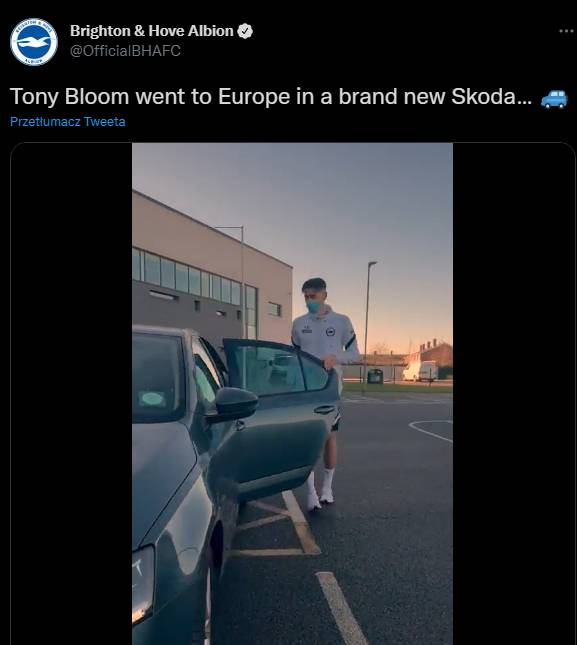Open the tweet's more options menu
Image resolution: width=577 pixels, height=645 pixels.
coord(566,31)
